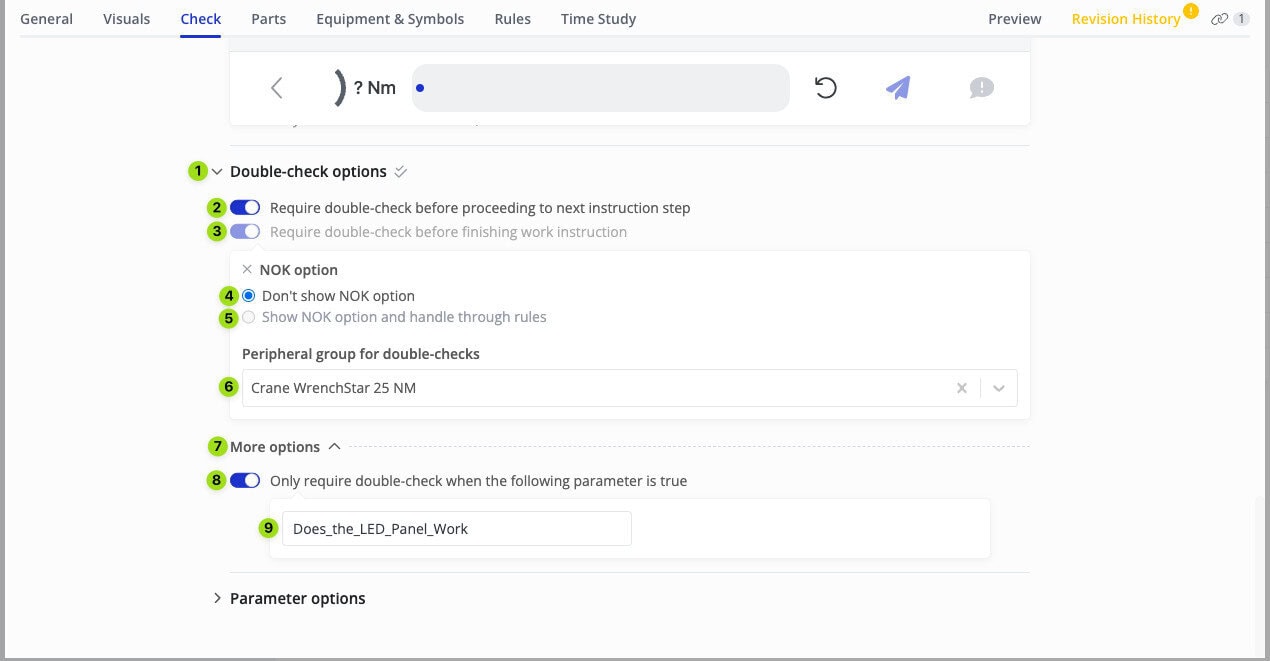Expand the Parameter options section

[217, 598]
